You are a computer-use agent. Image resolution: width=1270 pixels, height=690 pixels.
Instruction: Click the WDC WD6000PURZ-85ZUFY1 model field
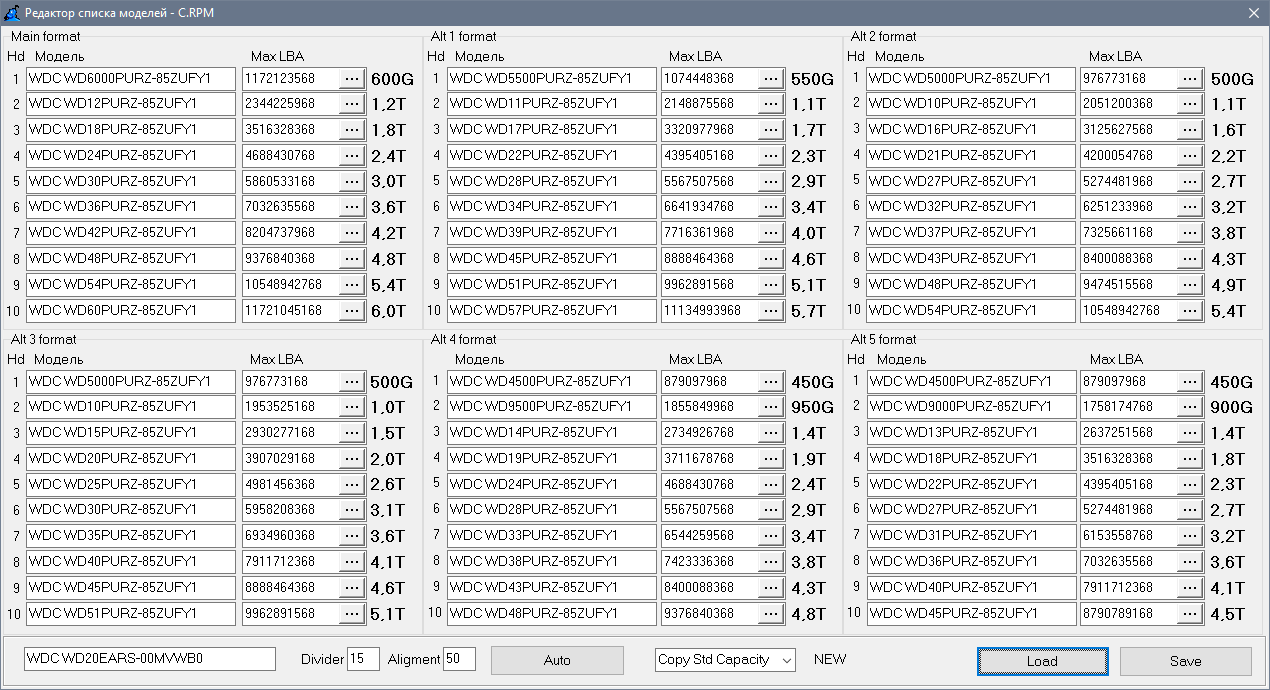pyautogui.click(x=131, y=78)
